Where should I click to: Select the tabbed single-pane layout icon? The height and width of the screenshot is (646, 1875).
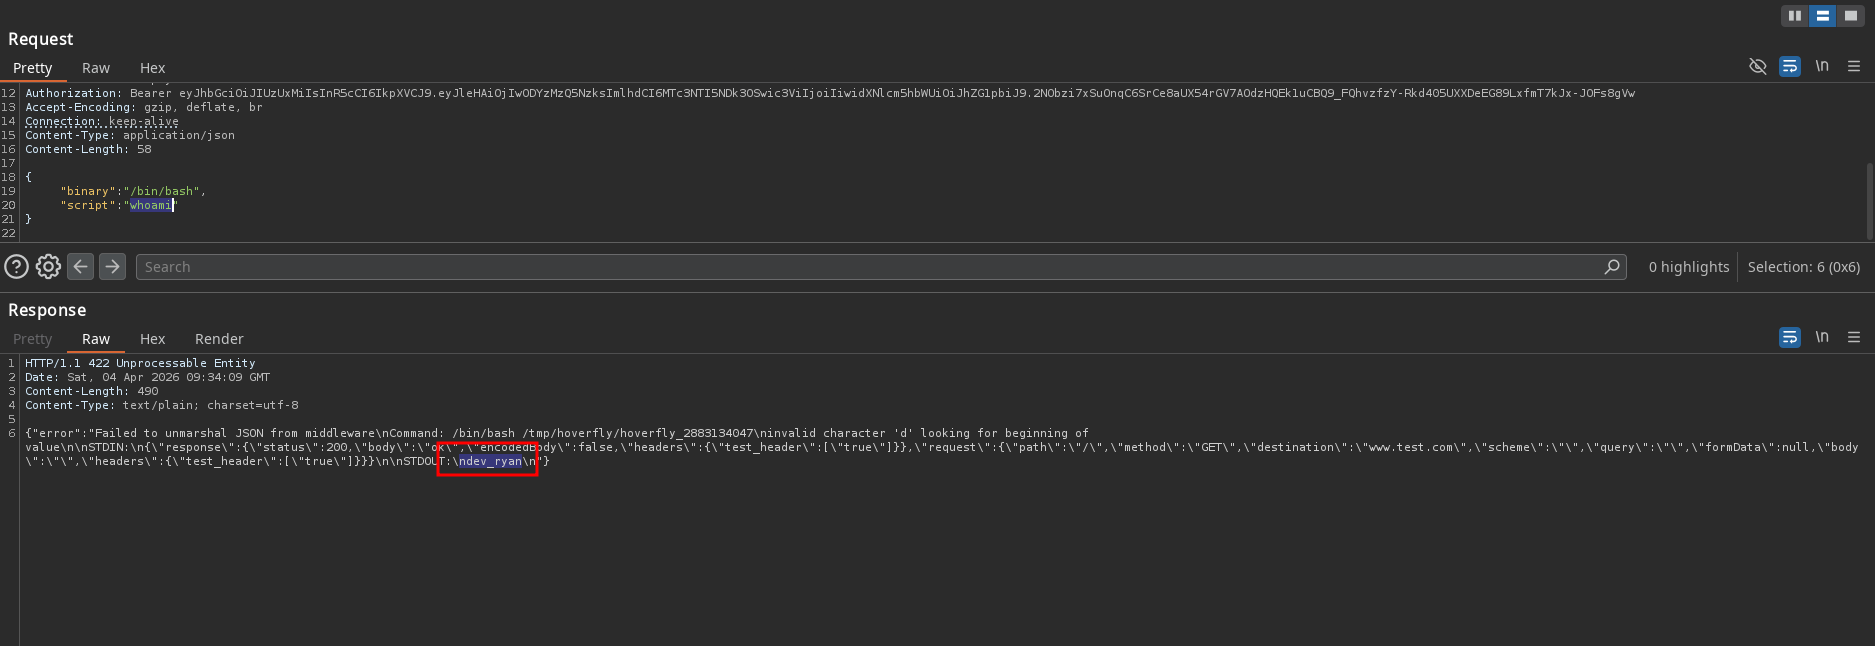click(1851, 16)
